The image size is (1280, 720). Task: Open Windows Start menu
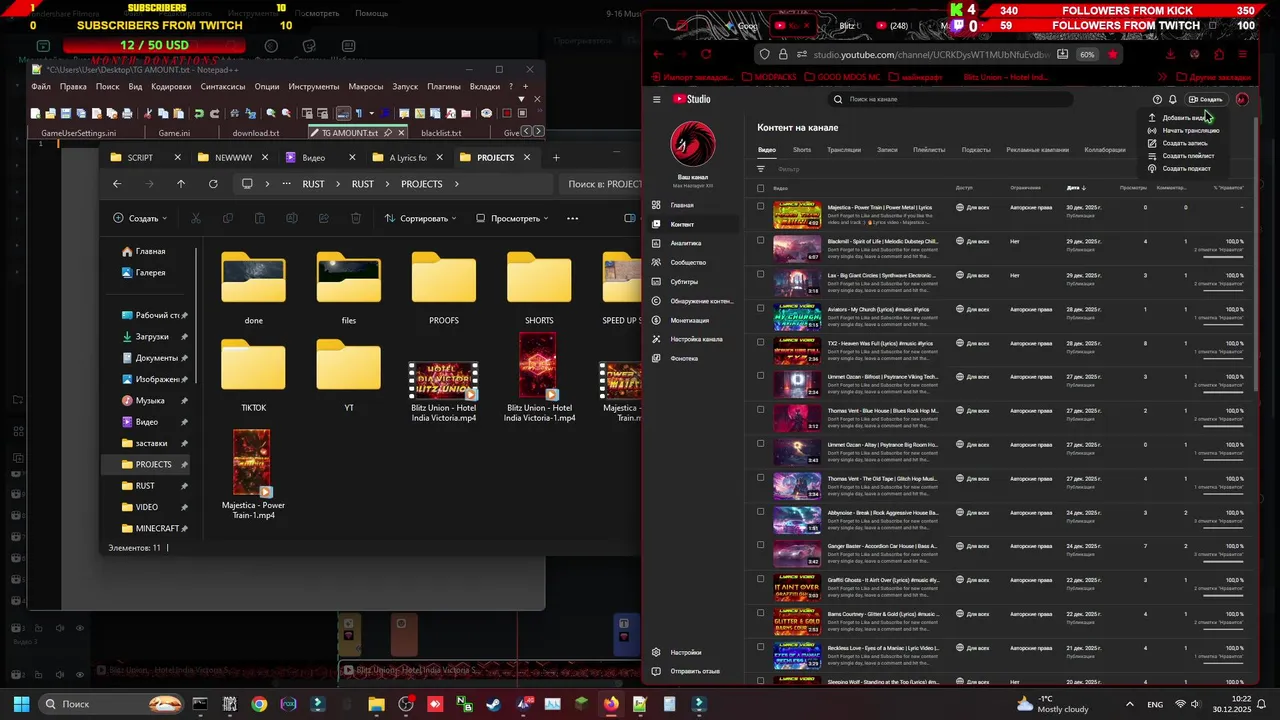coord(21,704)
